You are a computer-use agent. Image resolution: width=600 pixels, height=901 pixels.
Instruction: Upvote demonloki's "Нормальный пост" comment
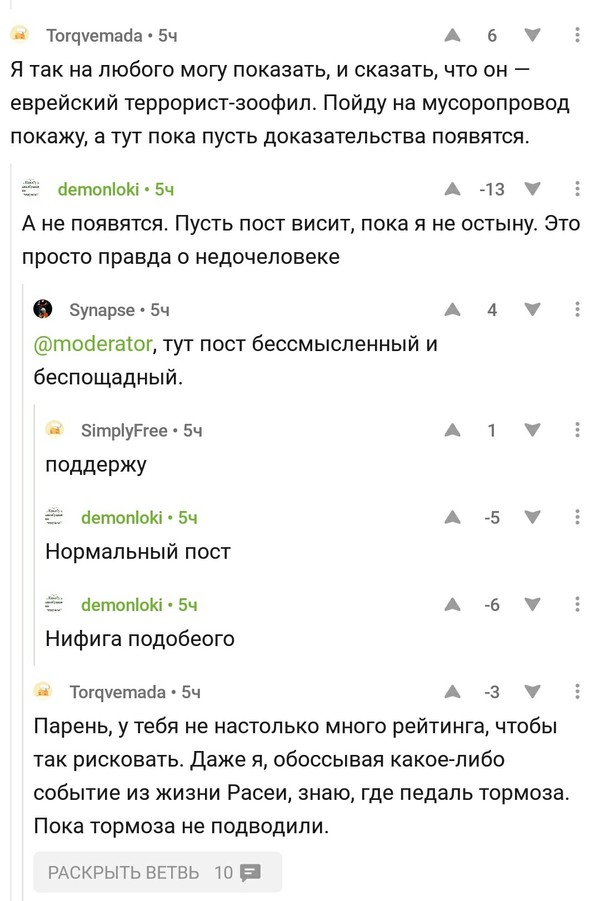pos(452,518)
